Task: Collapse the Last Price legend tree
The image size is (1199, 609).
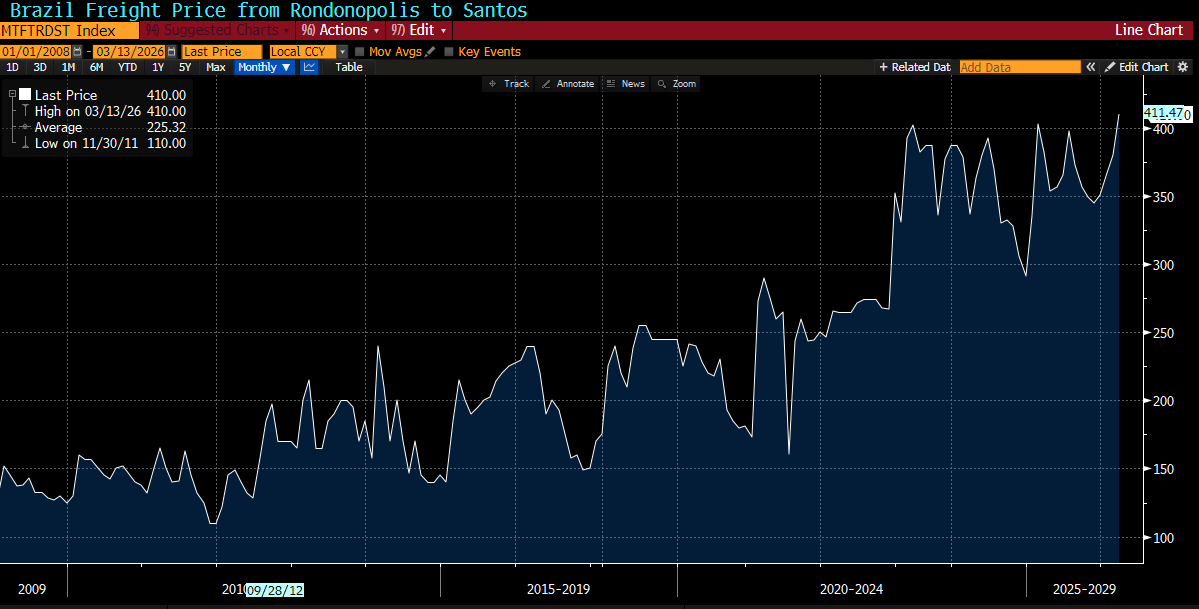Action: point(12,94)
